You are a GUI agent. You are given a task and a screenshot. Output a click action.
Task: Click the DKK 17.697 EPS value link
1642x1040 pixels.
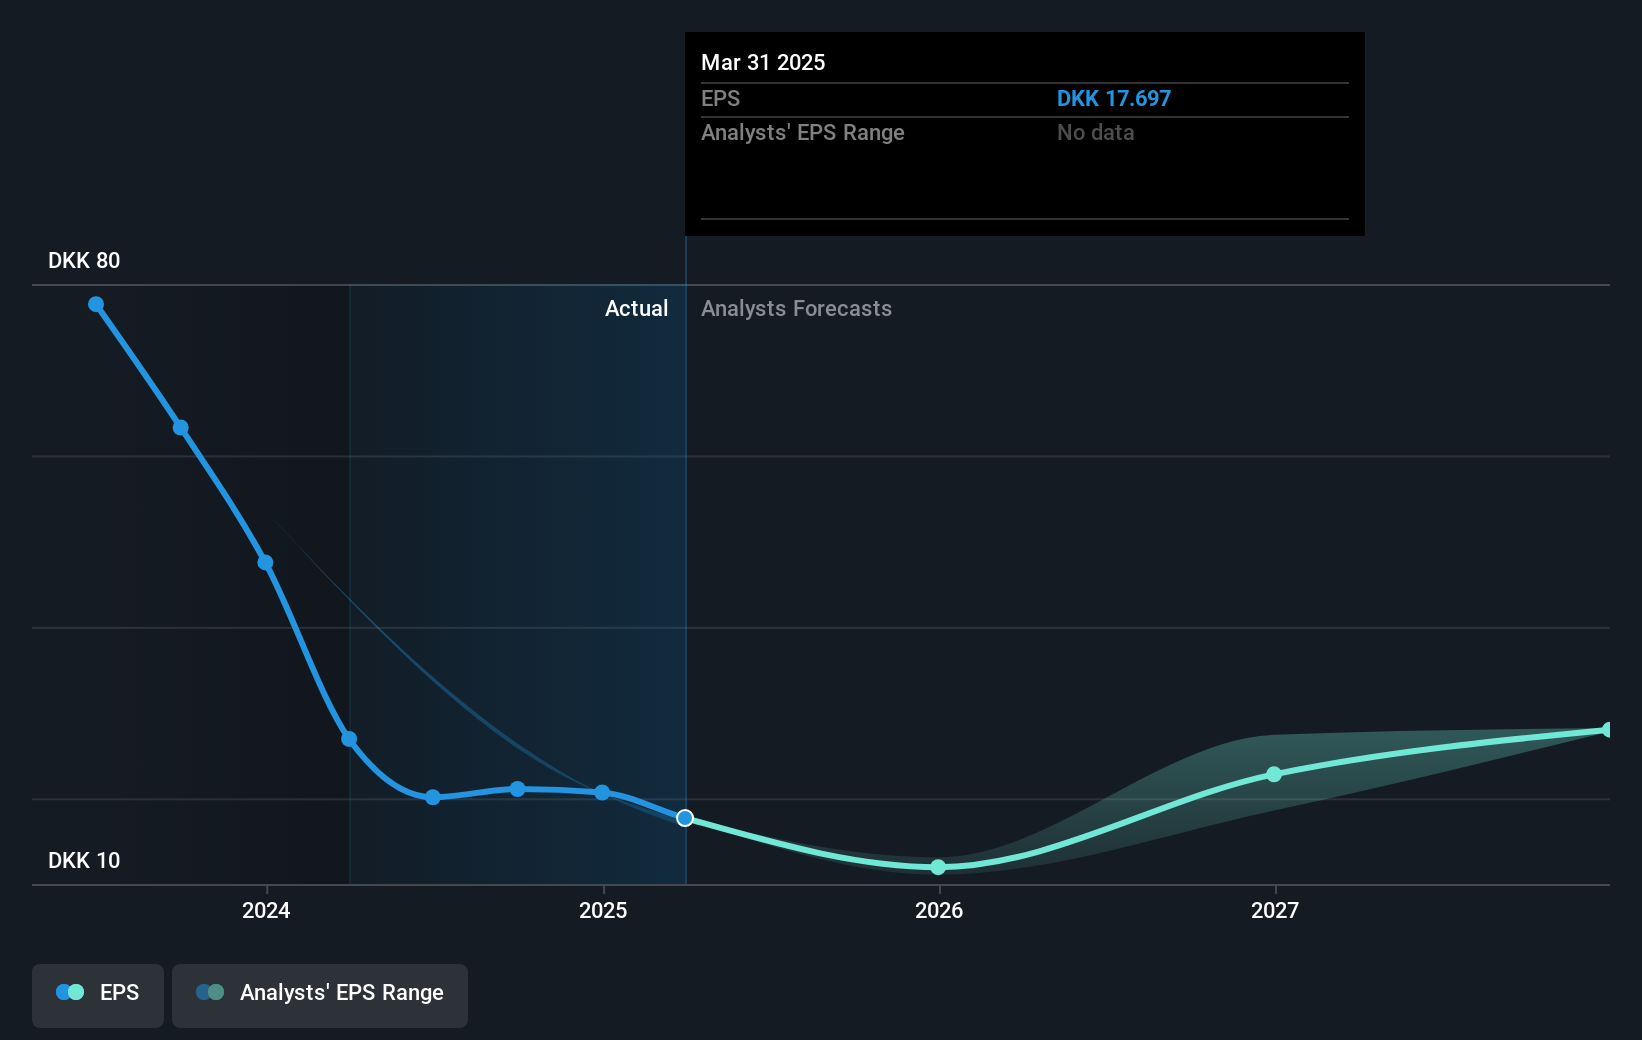(x=1114, y=98)
